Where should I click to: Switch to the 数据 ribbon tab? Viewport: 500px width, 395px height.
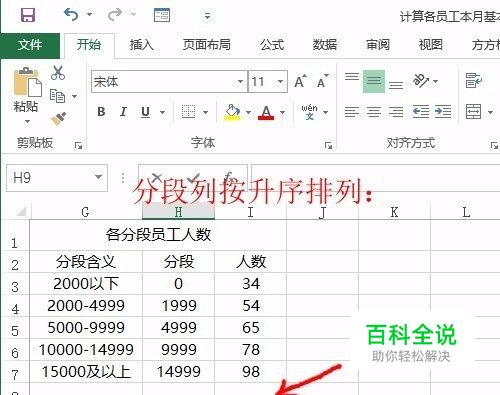tap(325, 45)
